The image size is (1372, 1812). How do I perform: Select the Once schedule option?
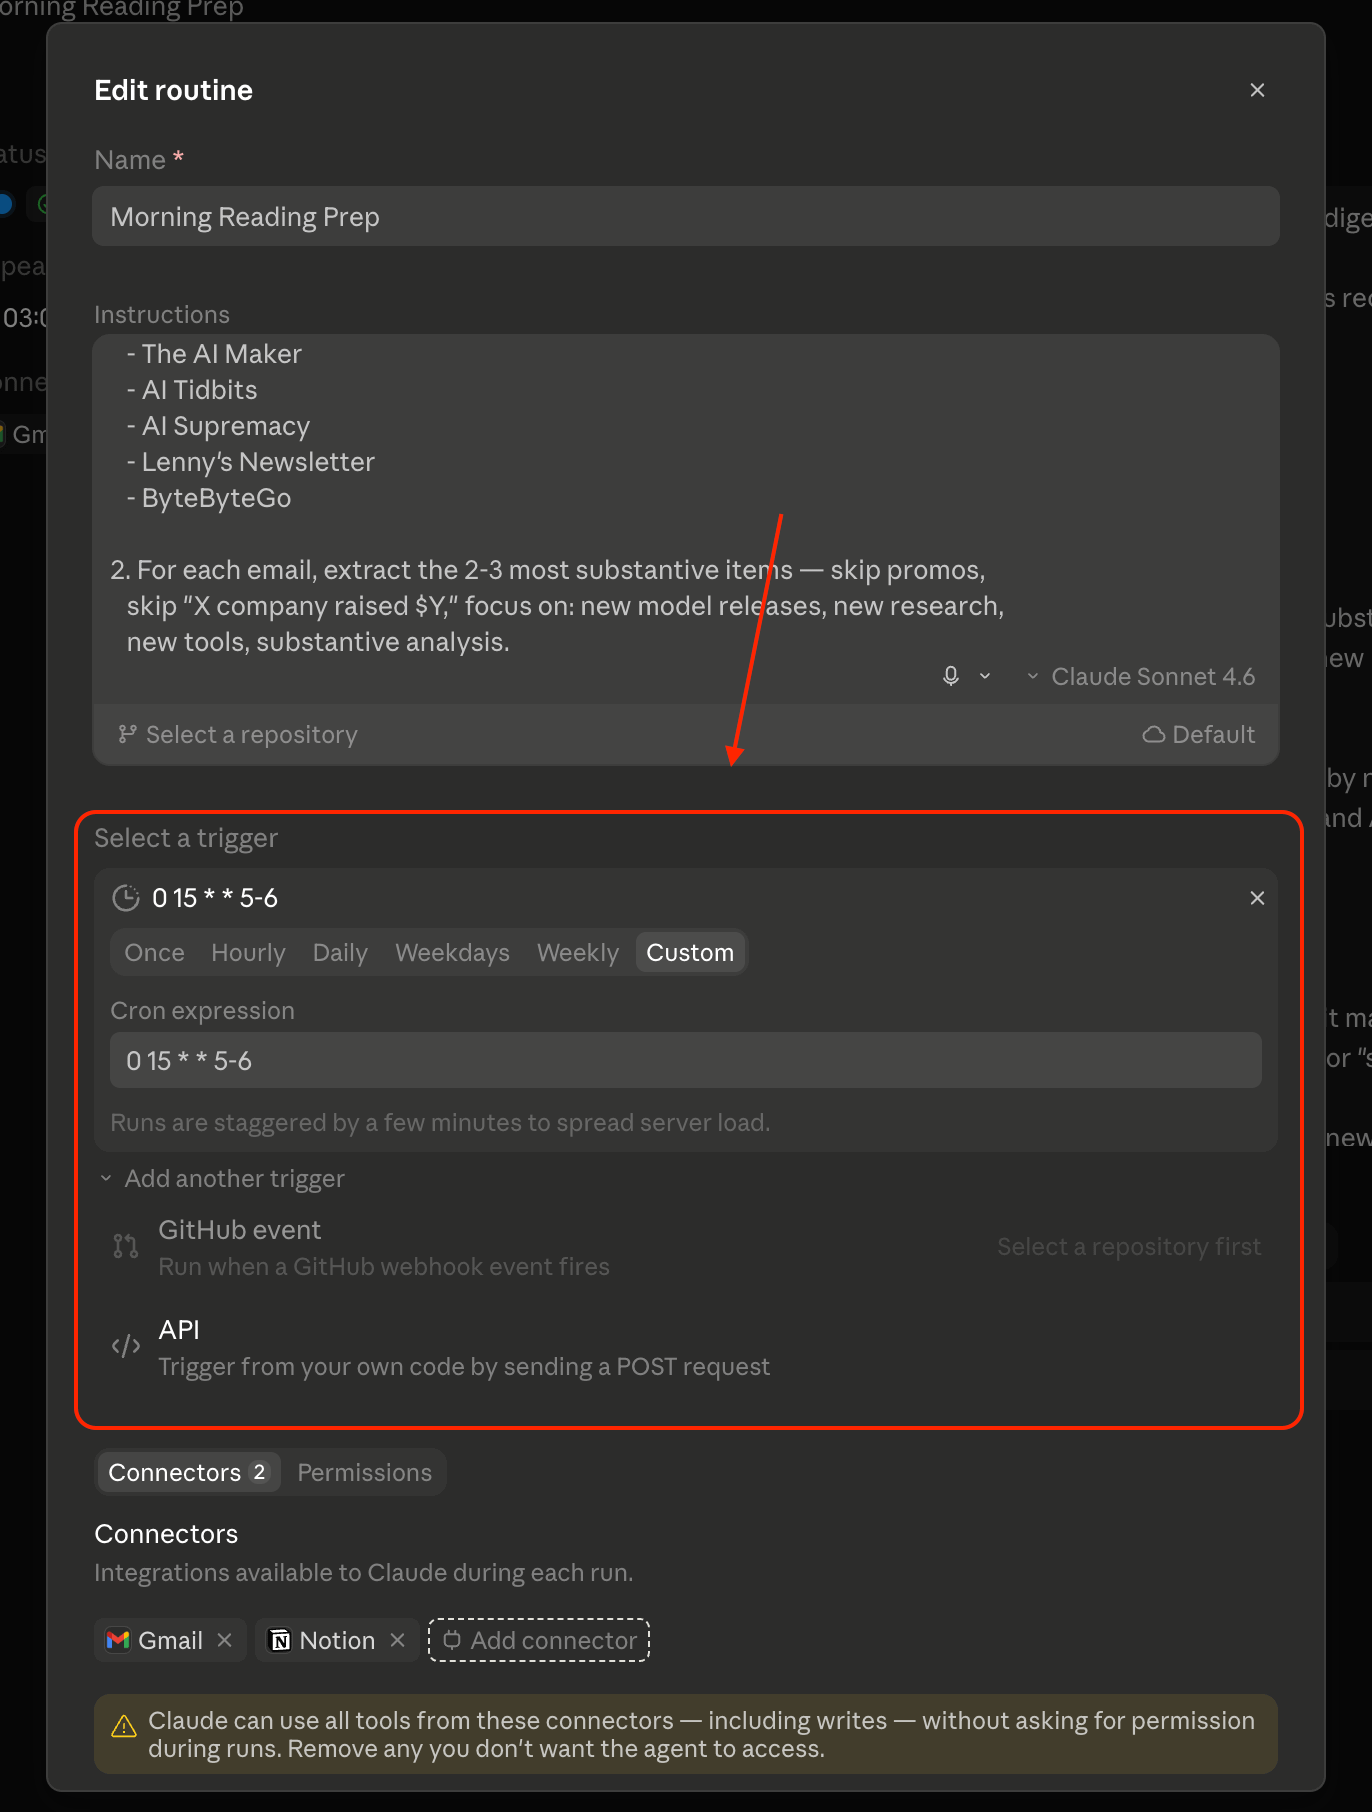pos(154,952)
